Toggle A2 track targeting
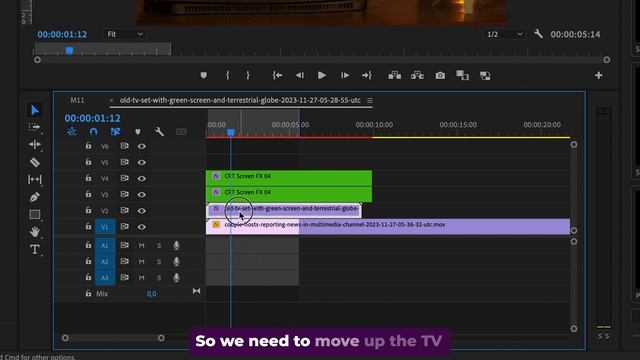Screen dimensions: 640x360 pos(105,262)
